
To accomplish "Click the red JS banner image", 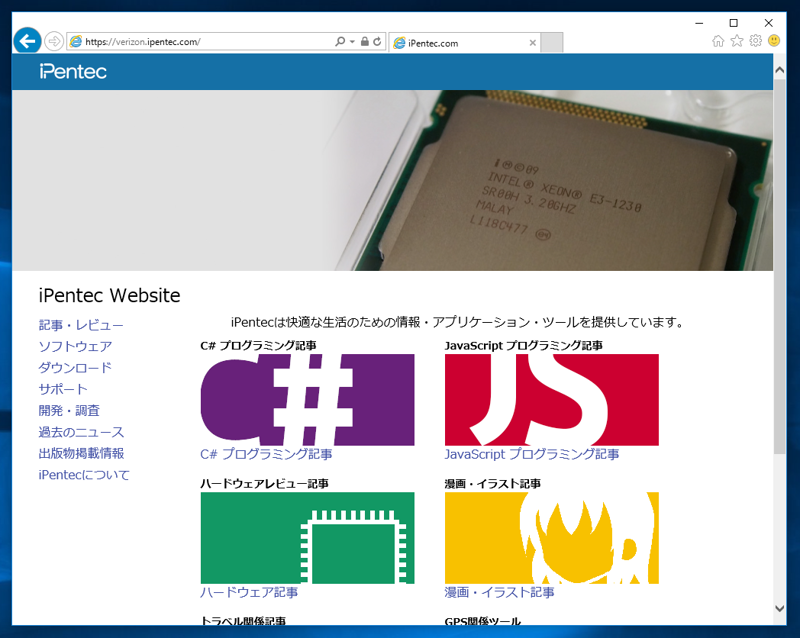I will (552, 400).
